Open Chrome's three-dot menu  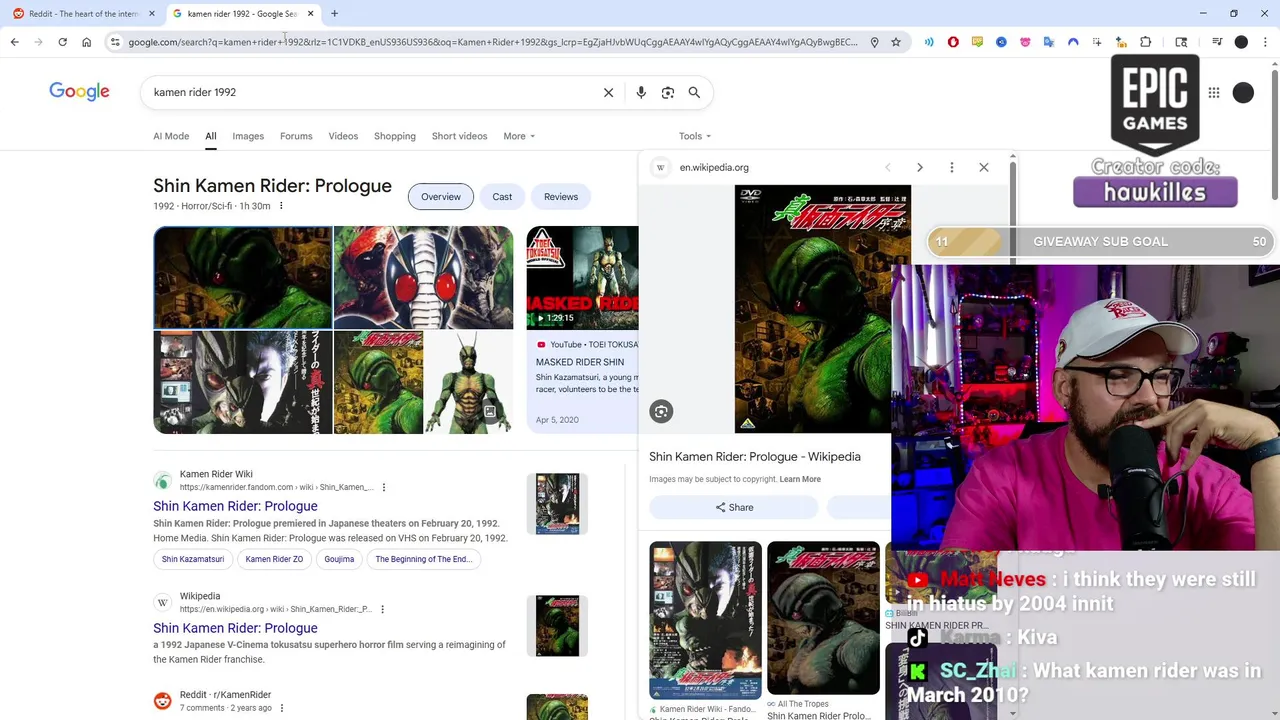[1265, 42]
